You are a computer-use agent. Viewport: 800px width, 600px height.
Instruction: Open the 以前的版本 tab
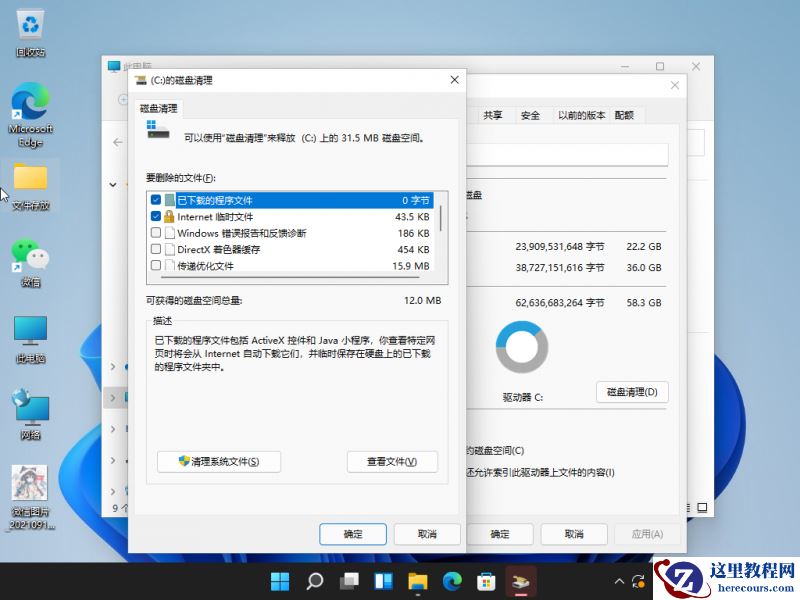click(x=584, y=114)
